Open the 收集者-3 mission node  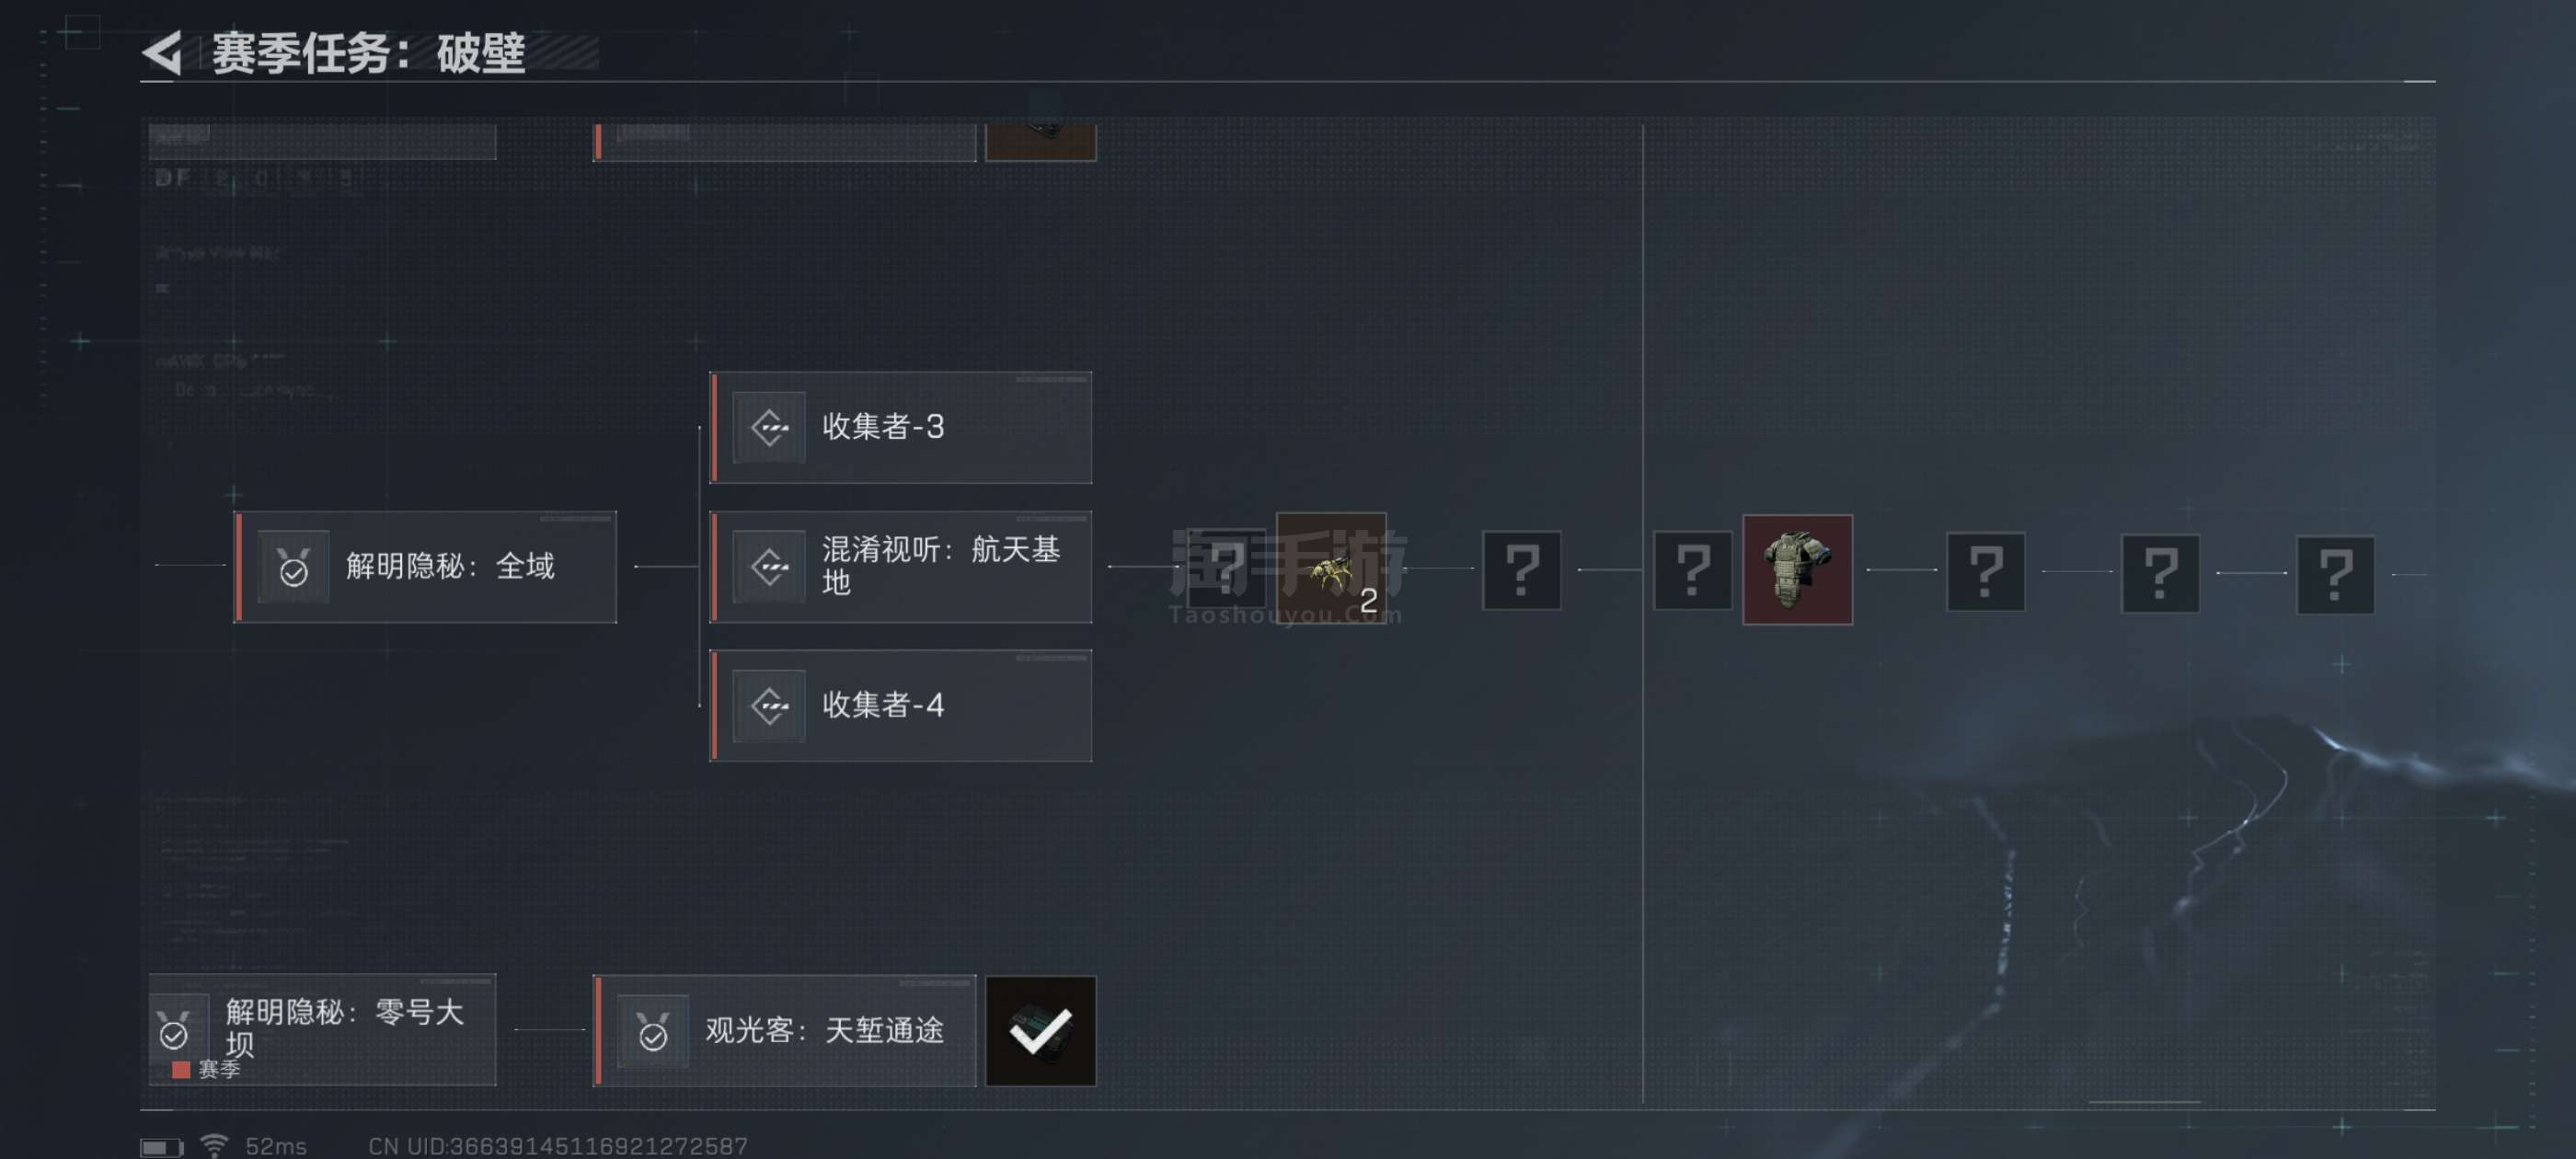(x=901, y=427)
